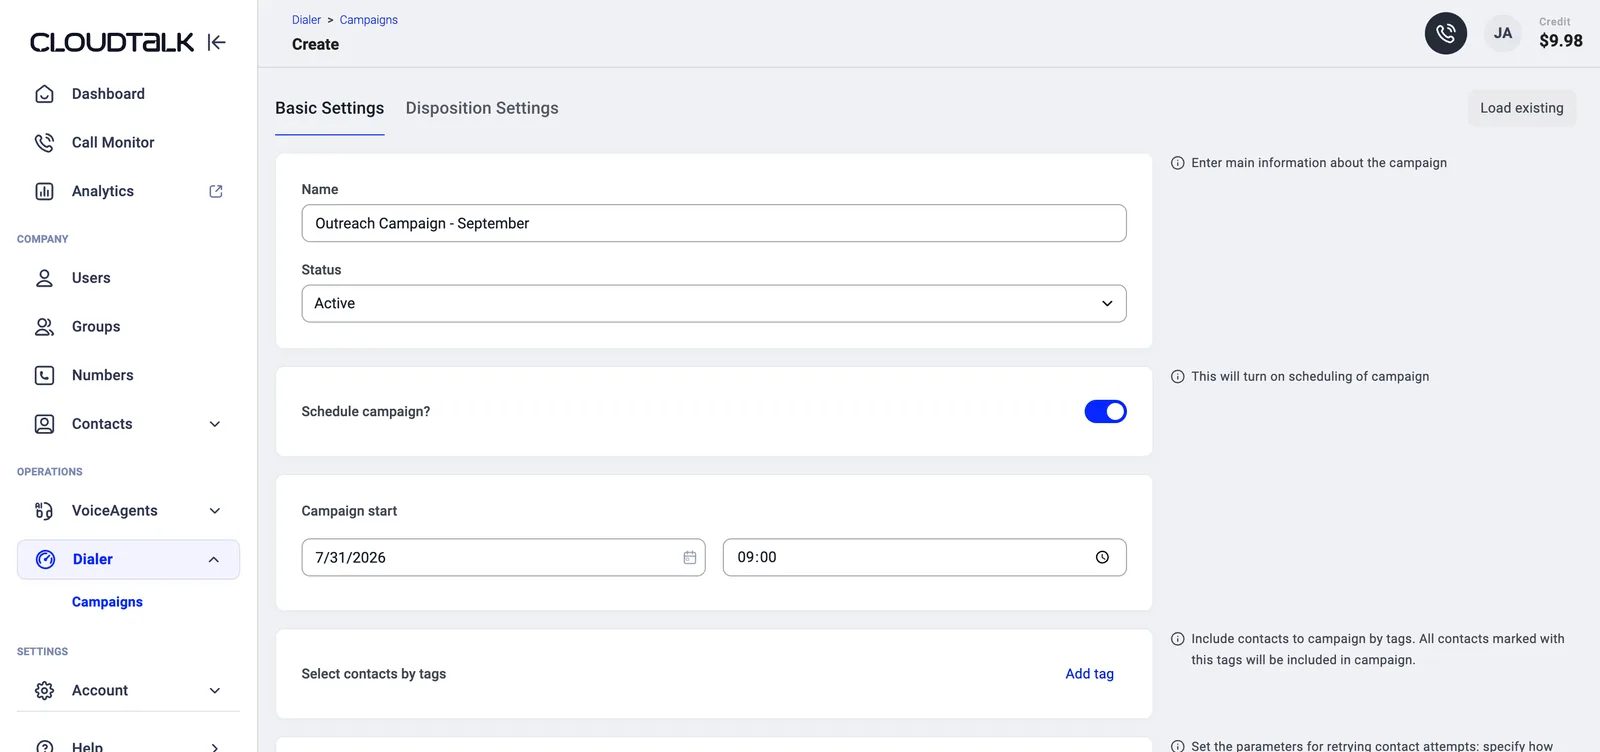Image resolution: width=1600 pixels, height=752 pixels.
Task: Click the Dashboard home icon
Action: coord(44,94)
